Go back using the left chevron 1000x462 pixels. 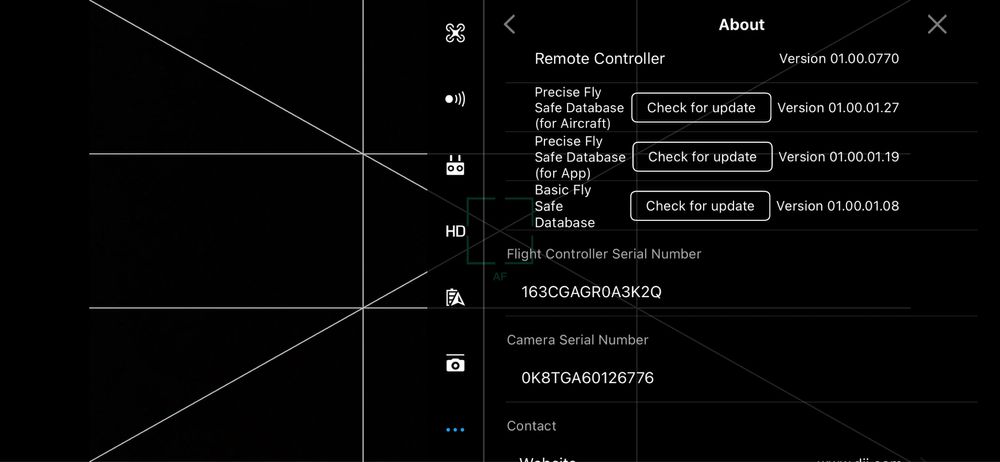[509, 24]
